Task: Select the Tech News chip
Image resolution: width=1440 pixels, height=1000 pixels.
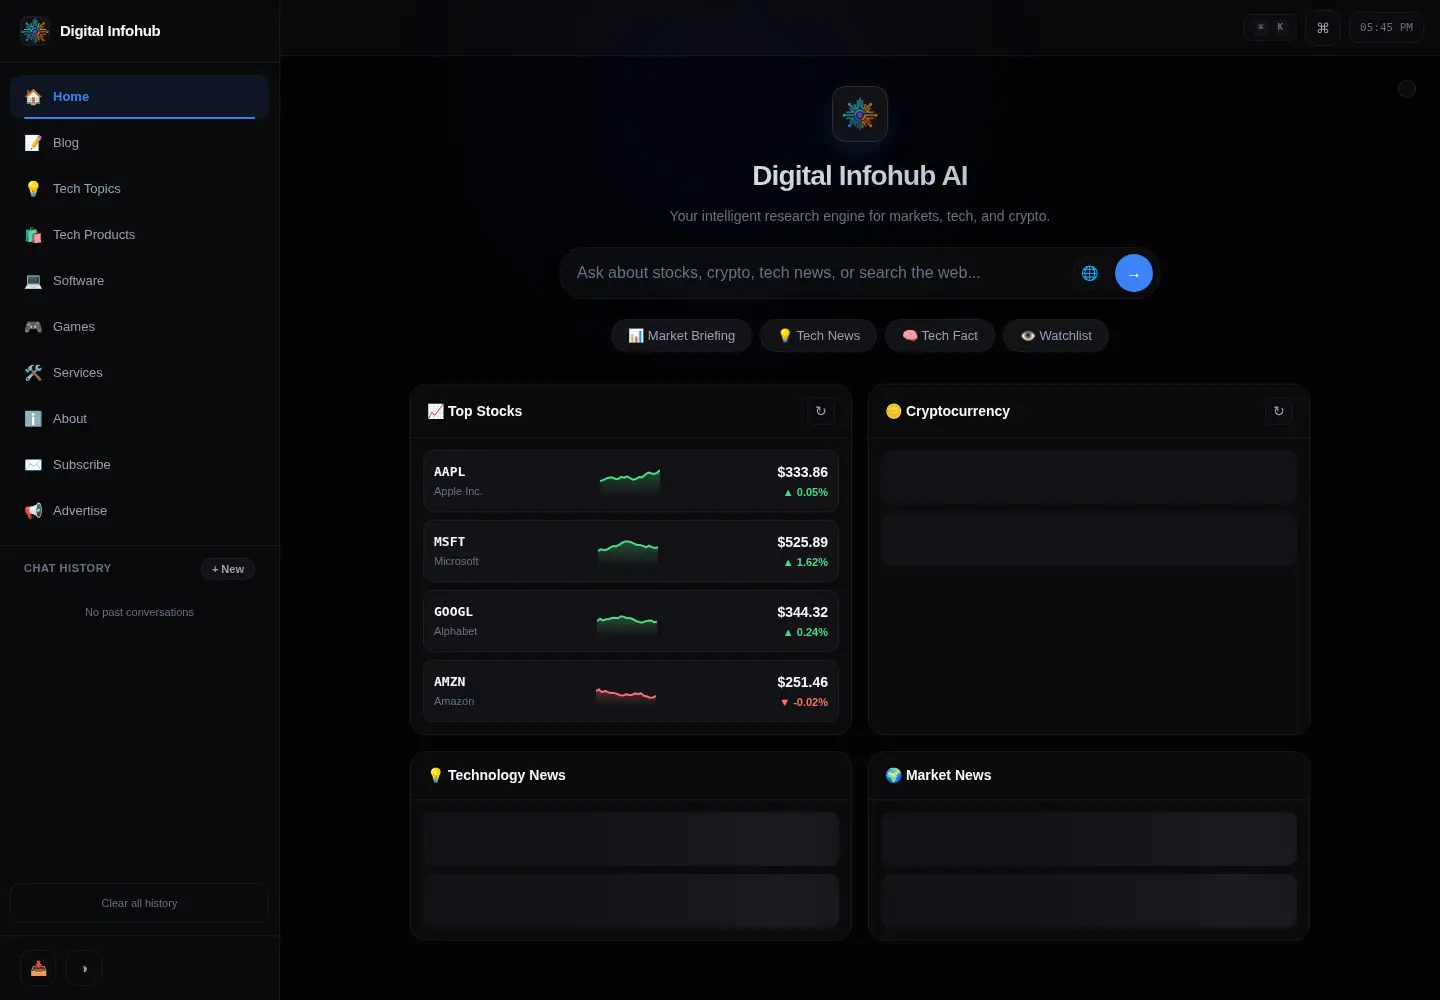Action: tap(818, 336)
